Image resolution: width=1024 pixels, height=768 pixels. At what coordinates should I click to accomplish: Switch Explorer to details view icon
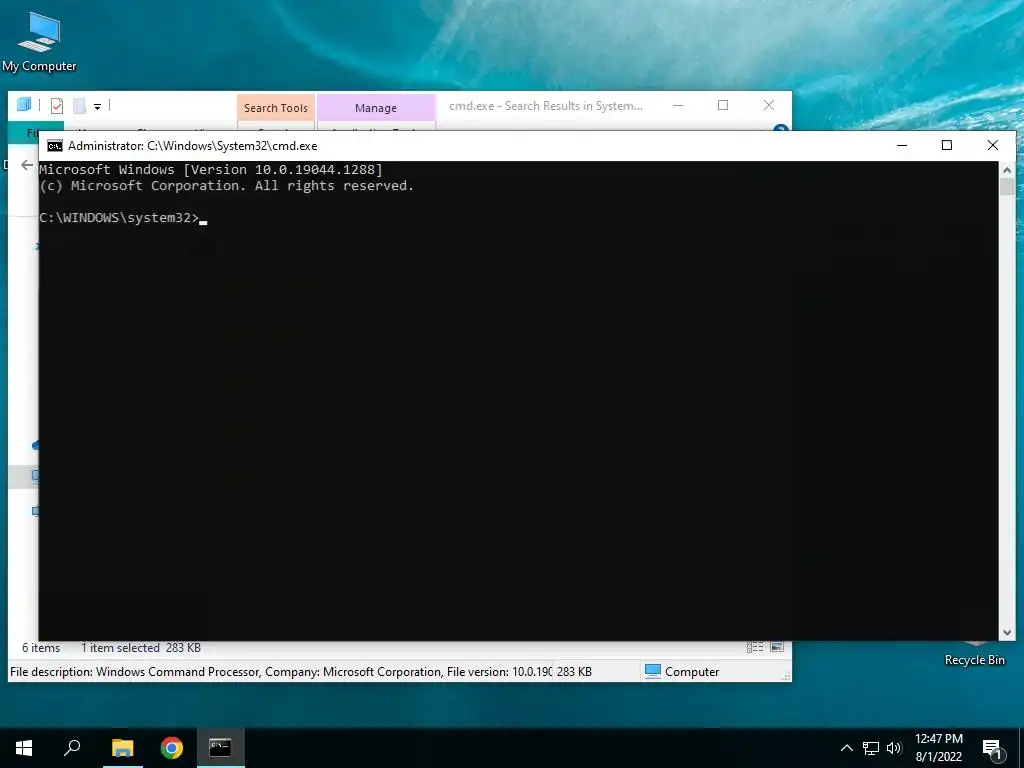tap(755, 647)
